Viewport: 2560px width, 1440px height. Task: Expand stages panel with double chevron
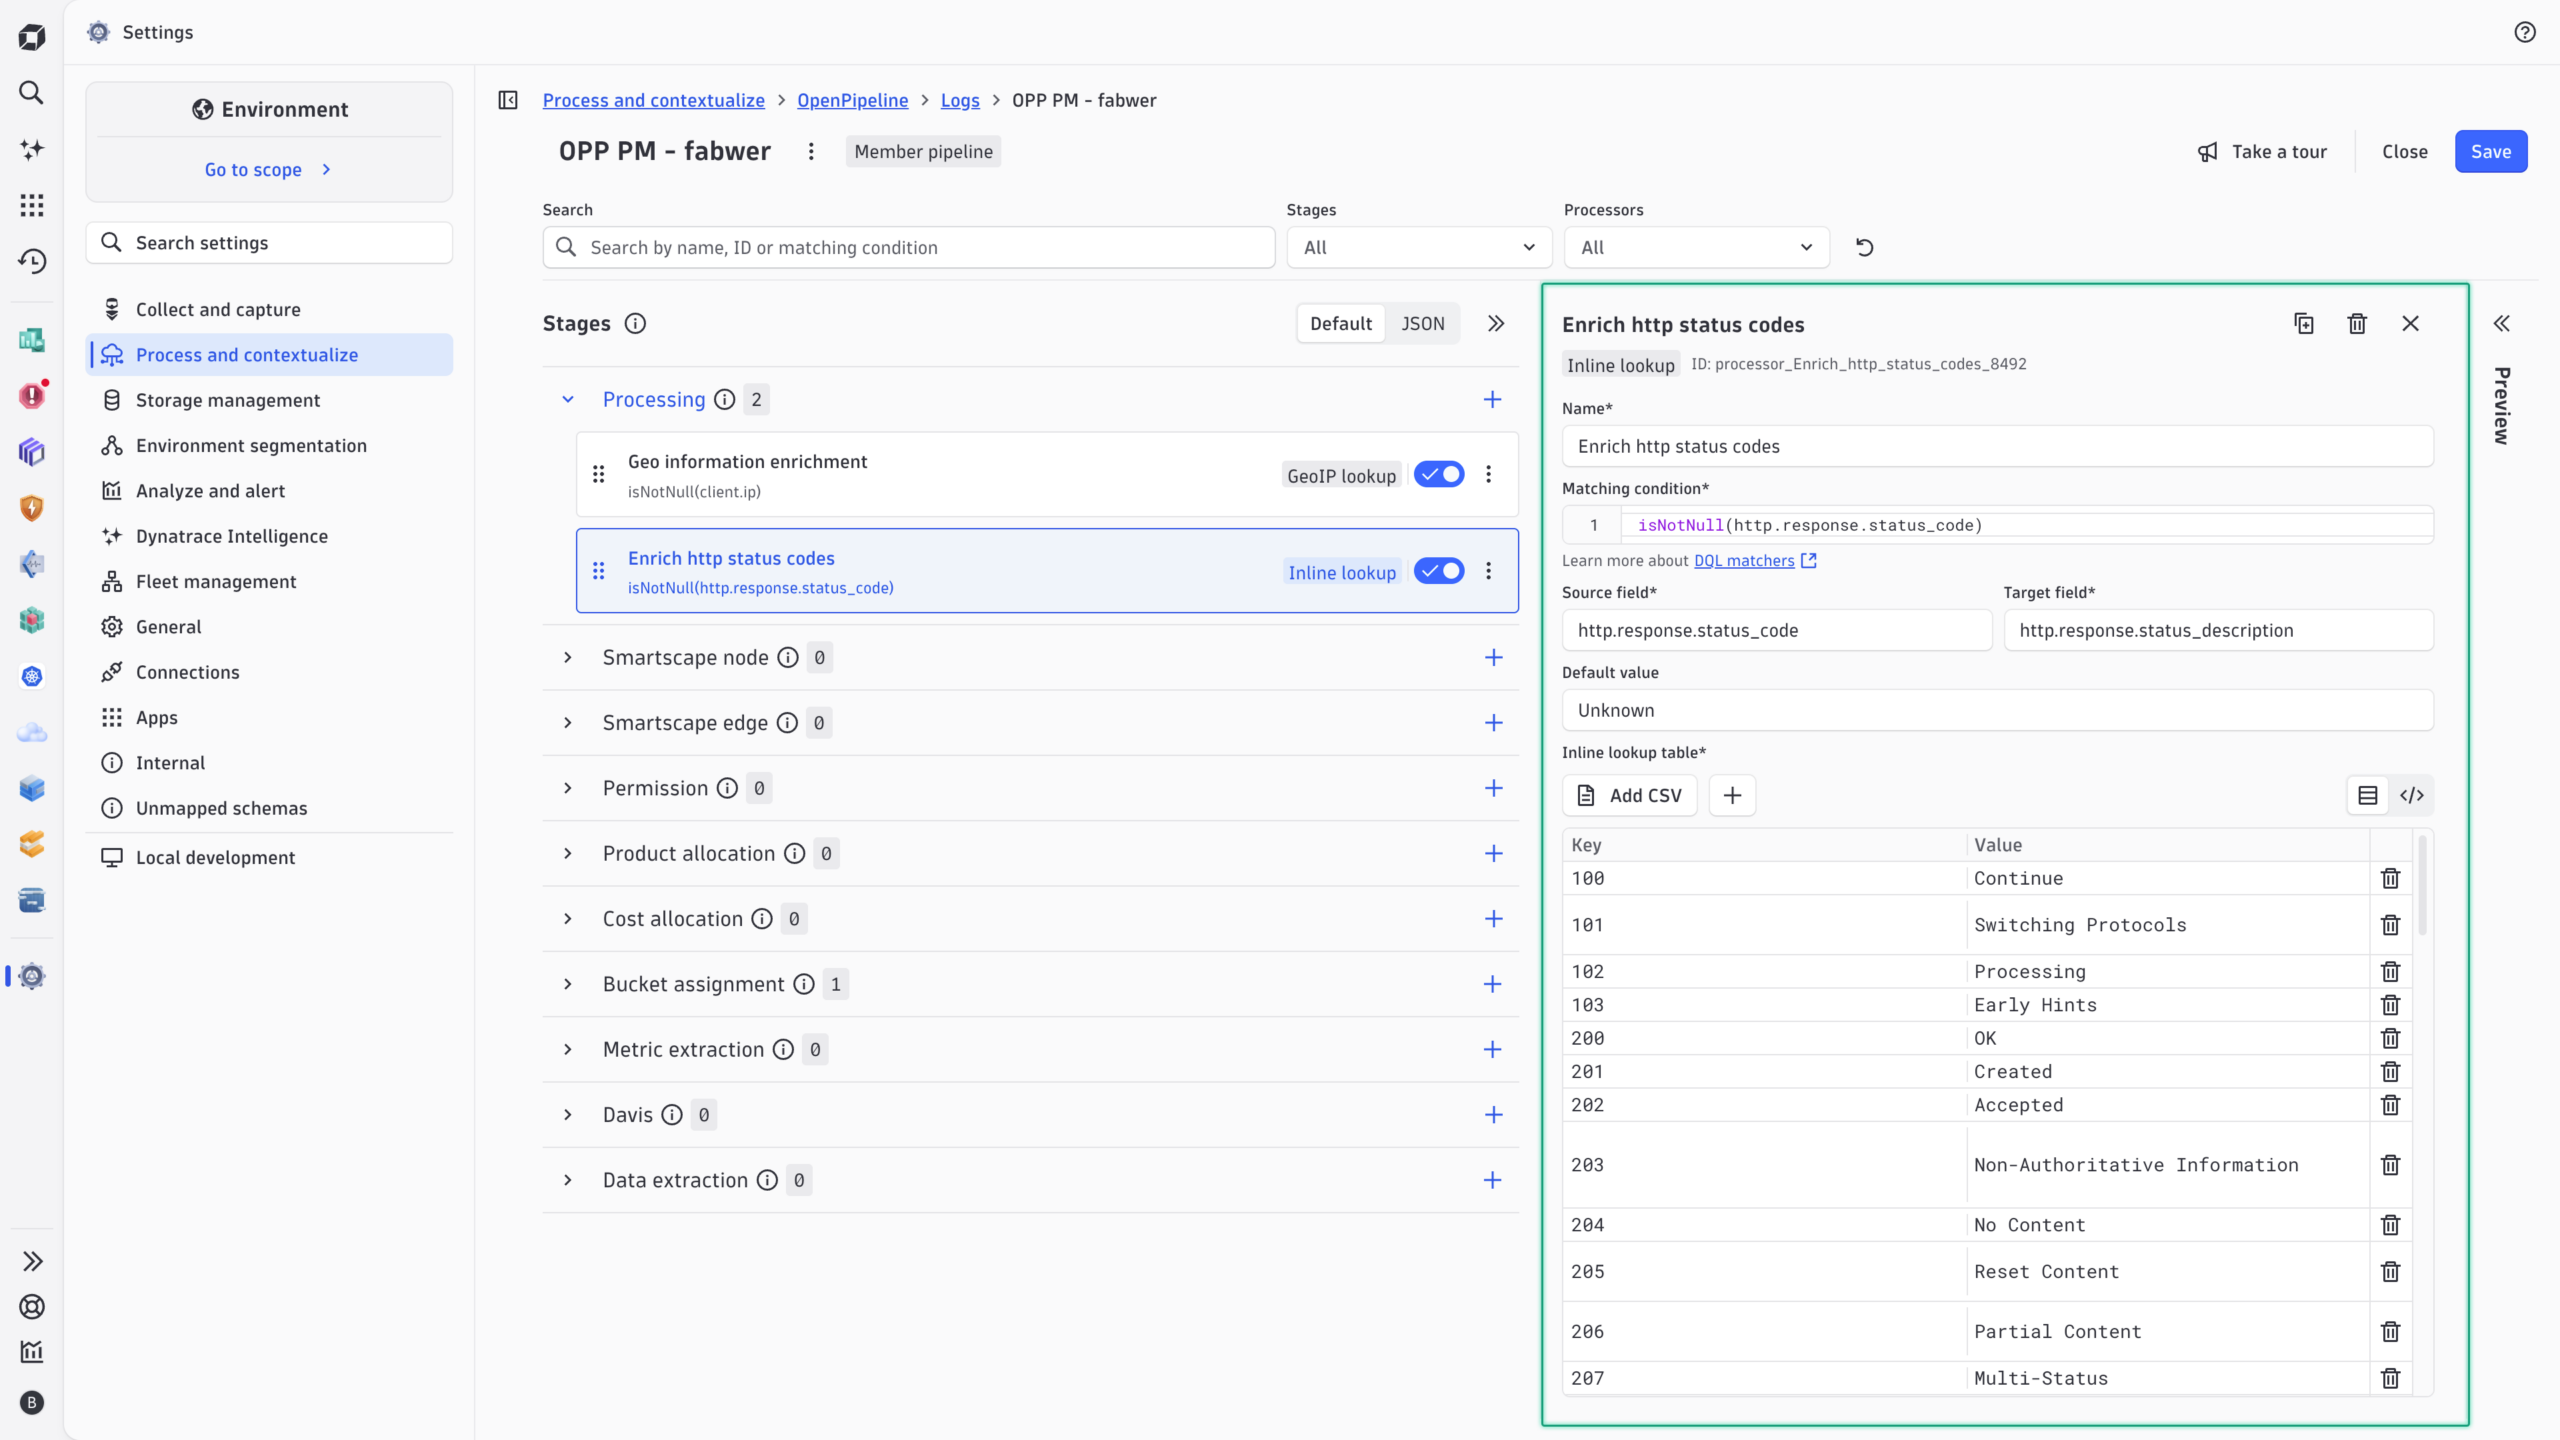[1496, 323]
